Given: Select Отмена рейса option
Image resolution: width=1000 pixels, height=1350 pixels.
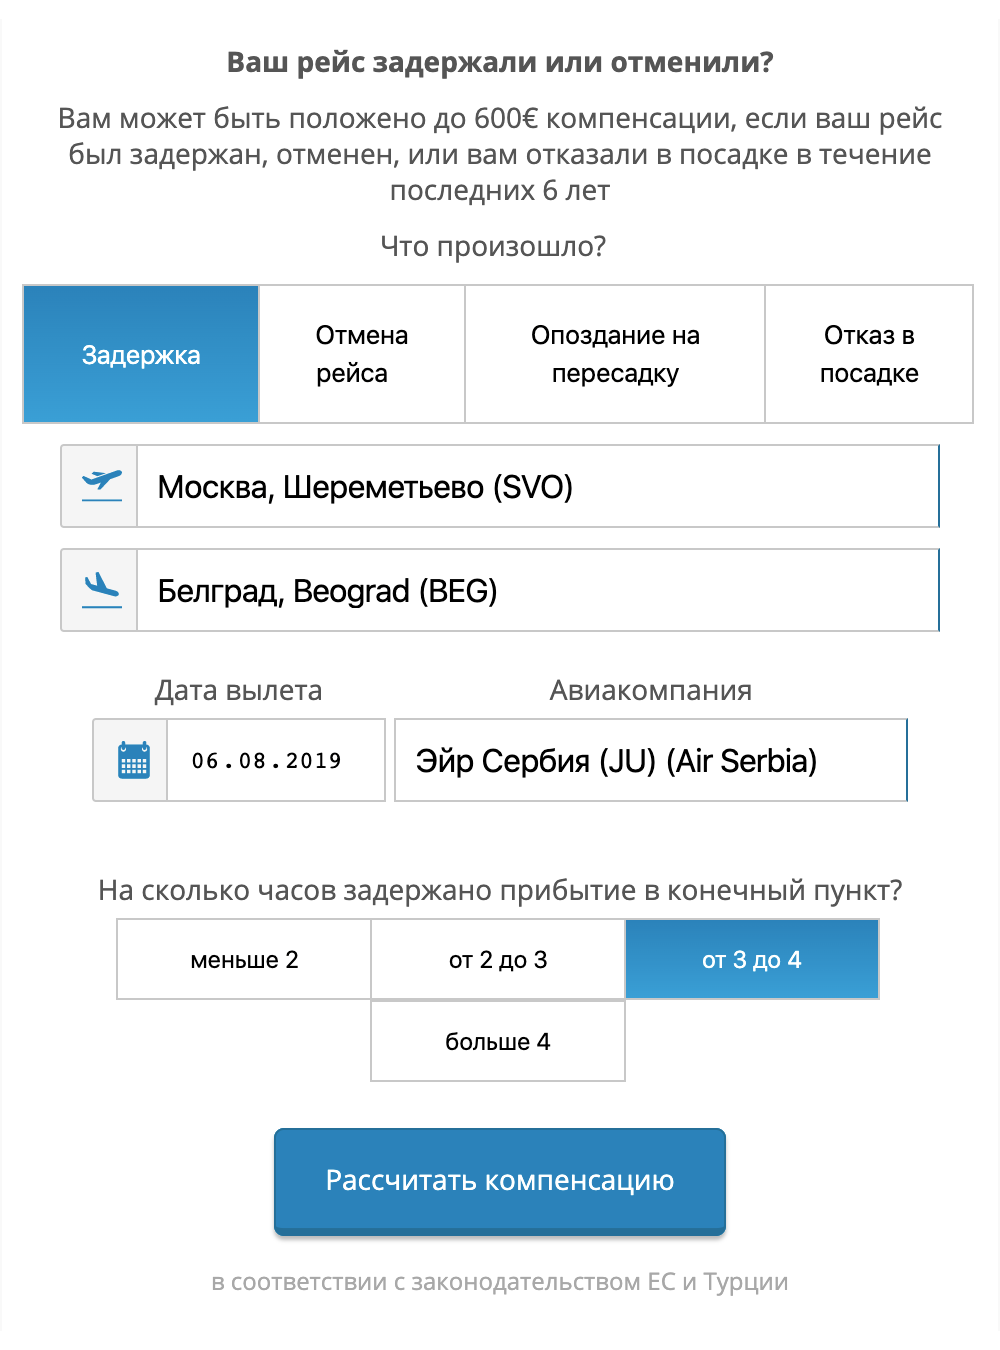Looking at the screenshot, I should [362, 354].
